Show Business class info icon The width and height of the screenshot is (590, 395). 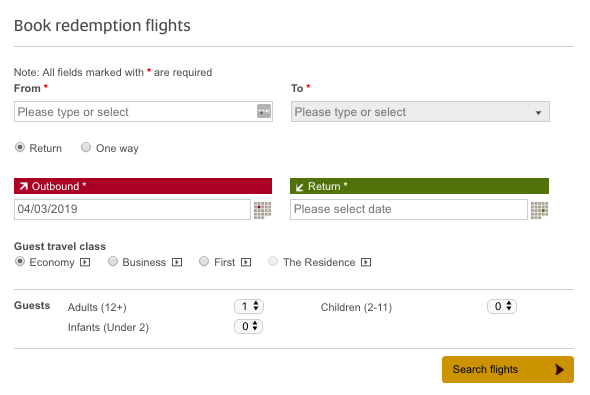[x=177, y=262]
